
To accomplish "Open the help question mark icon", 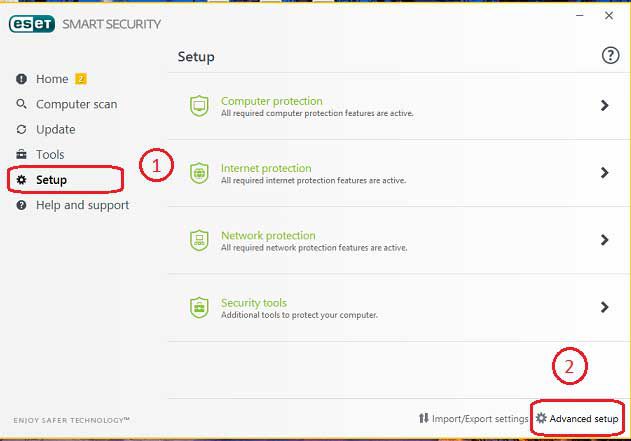I will pos(610,56).
